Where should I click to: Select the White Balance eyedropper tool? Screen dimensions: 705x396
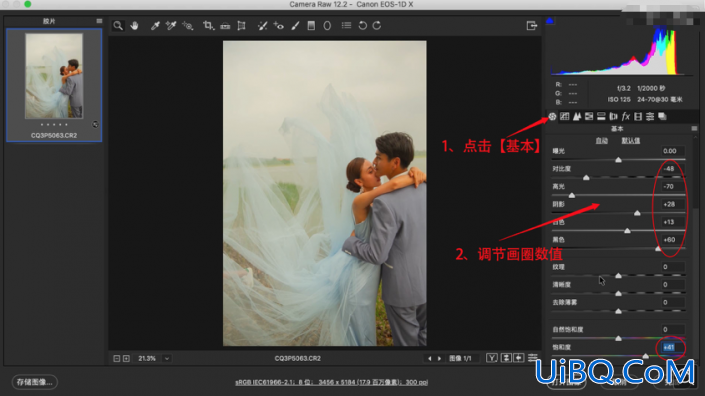[155, 26]
